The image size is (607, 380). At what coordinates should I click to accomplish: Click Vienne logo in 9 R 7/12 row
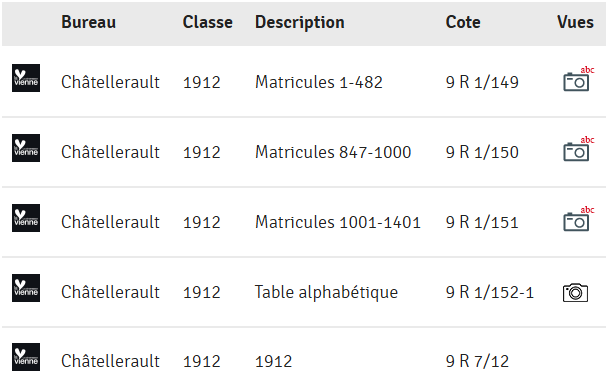[x=26, y=357]
